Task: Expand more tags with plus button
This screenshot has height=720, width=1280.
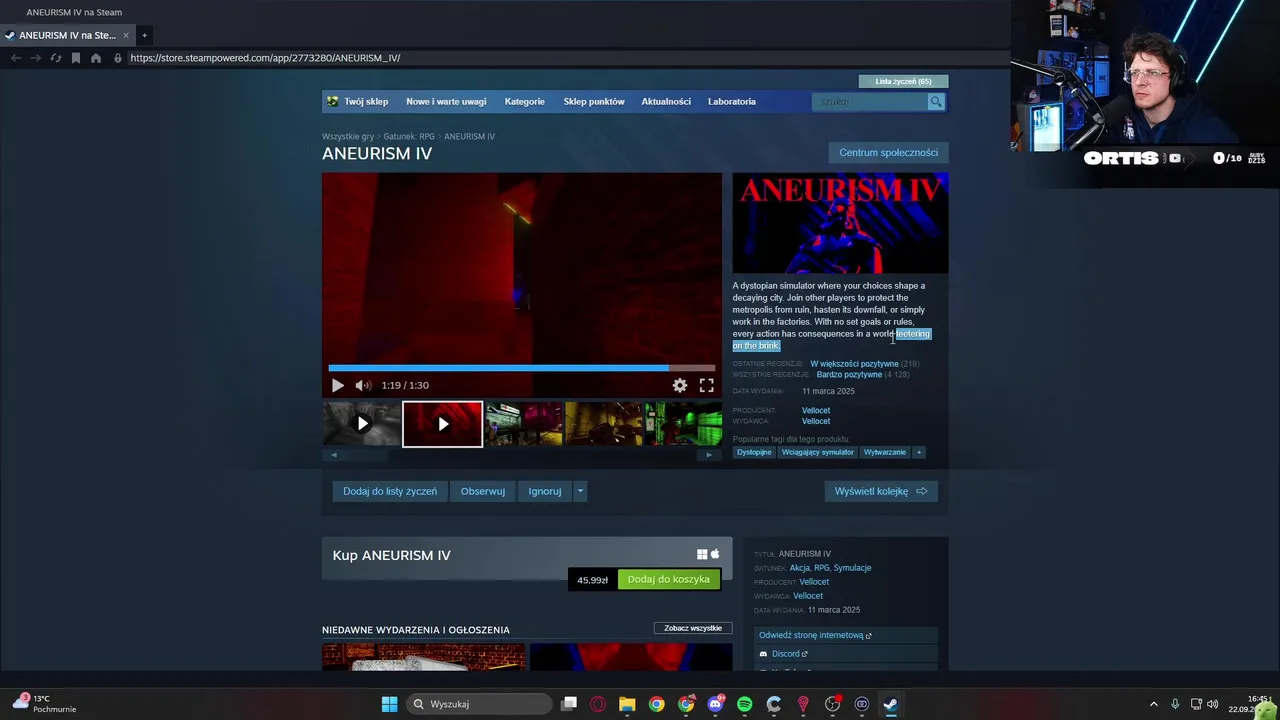Action: tap(919, 452)
